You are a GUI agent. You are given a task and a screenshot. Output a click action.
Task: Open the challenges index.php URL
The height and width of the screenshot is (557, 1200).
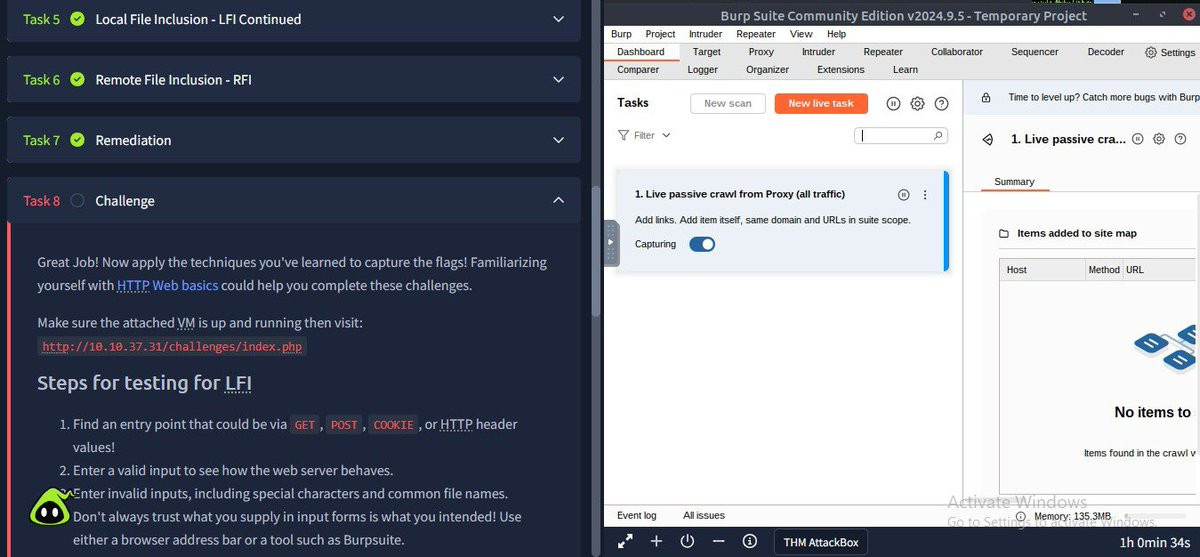[x=172, y=346]
